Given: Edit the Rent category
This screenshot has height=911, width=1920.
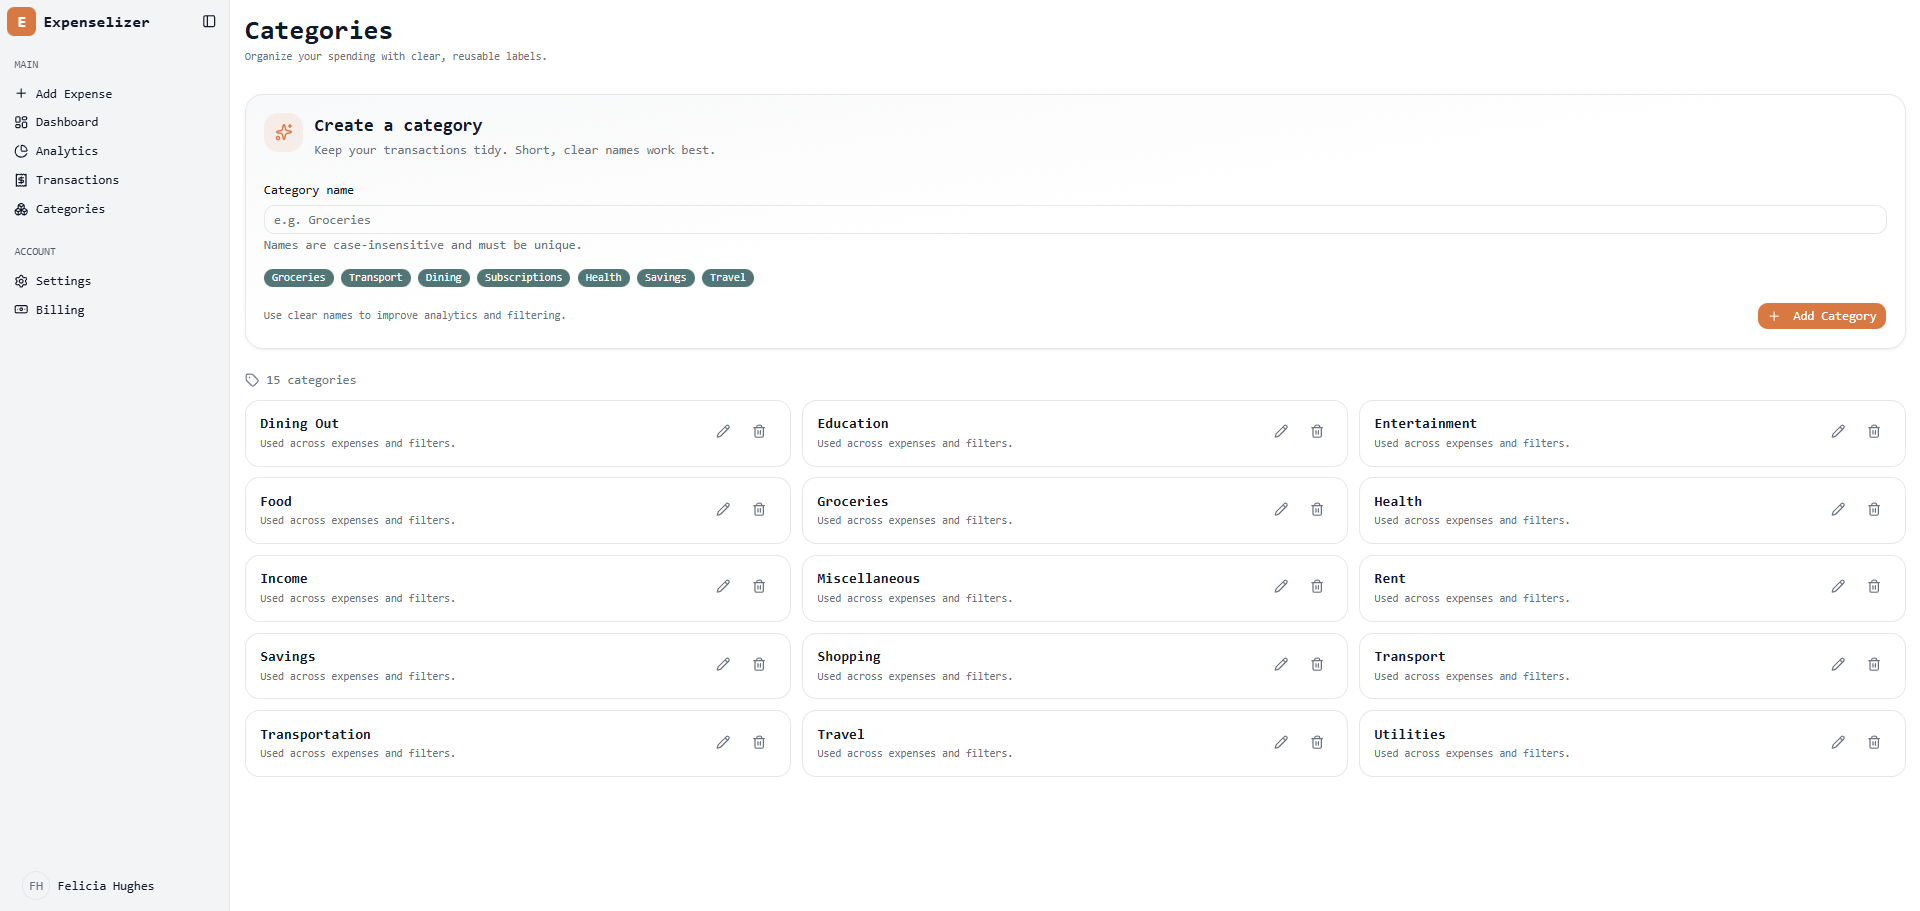Looking at the screenshot, I should [1838, 587].
